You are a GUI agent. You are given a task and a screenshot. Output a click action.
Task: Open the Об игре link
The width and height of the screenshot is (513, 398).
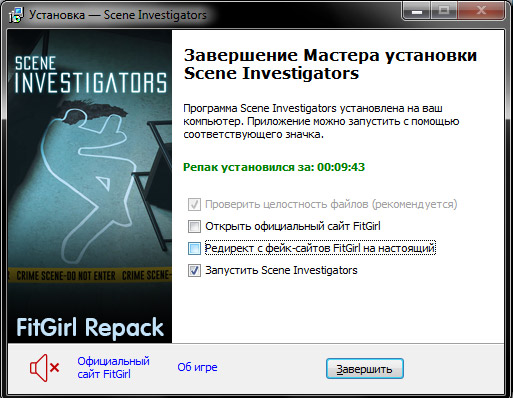coord(197,367)
